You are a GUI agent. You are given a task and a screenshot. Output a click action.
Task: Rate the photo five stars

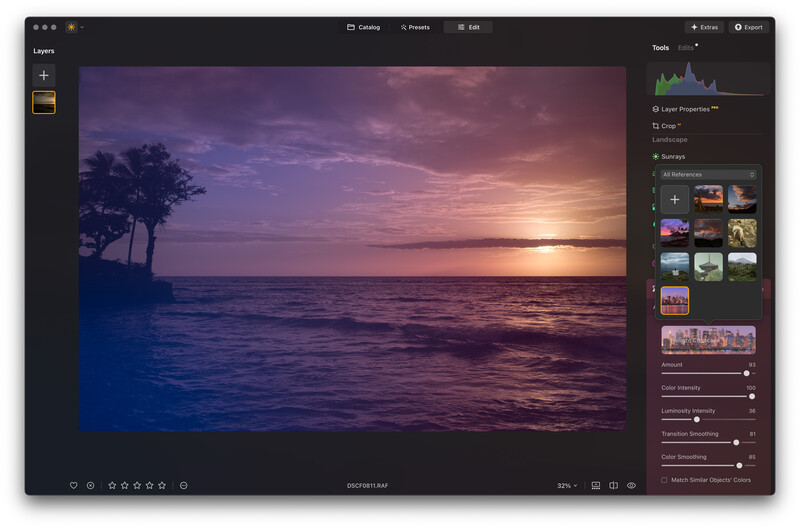click(x=162, y=485)
